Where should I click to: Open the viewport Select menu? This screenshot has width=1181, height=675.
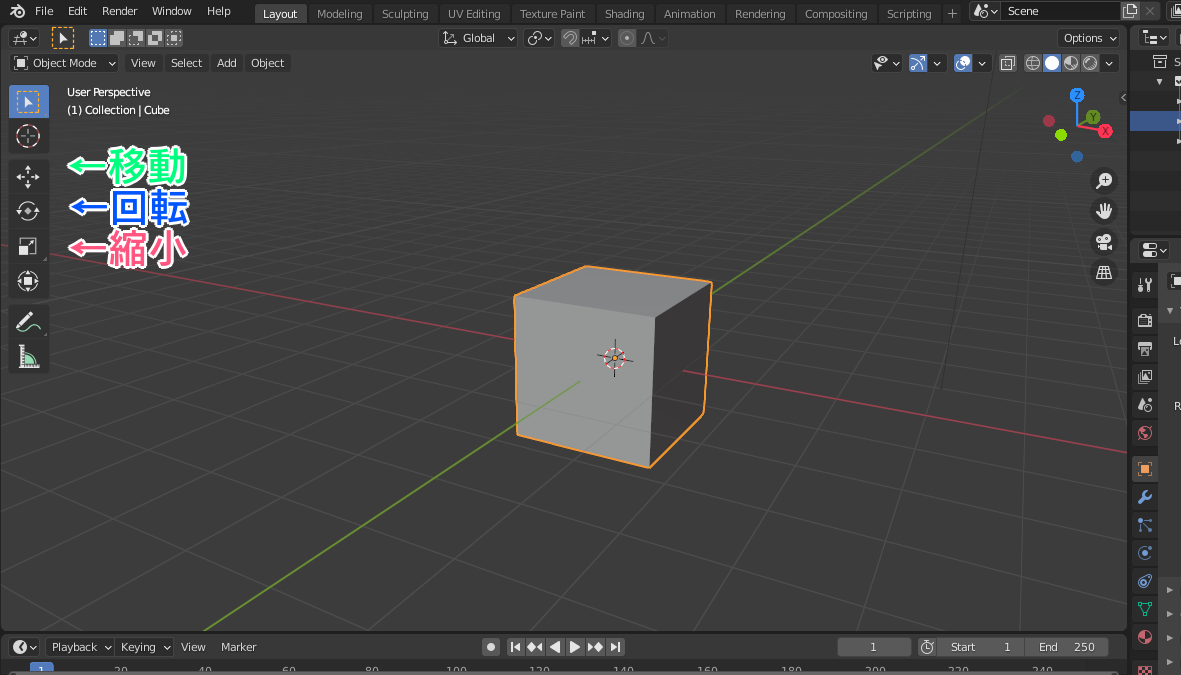[x=186, y=63]
